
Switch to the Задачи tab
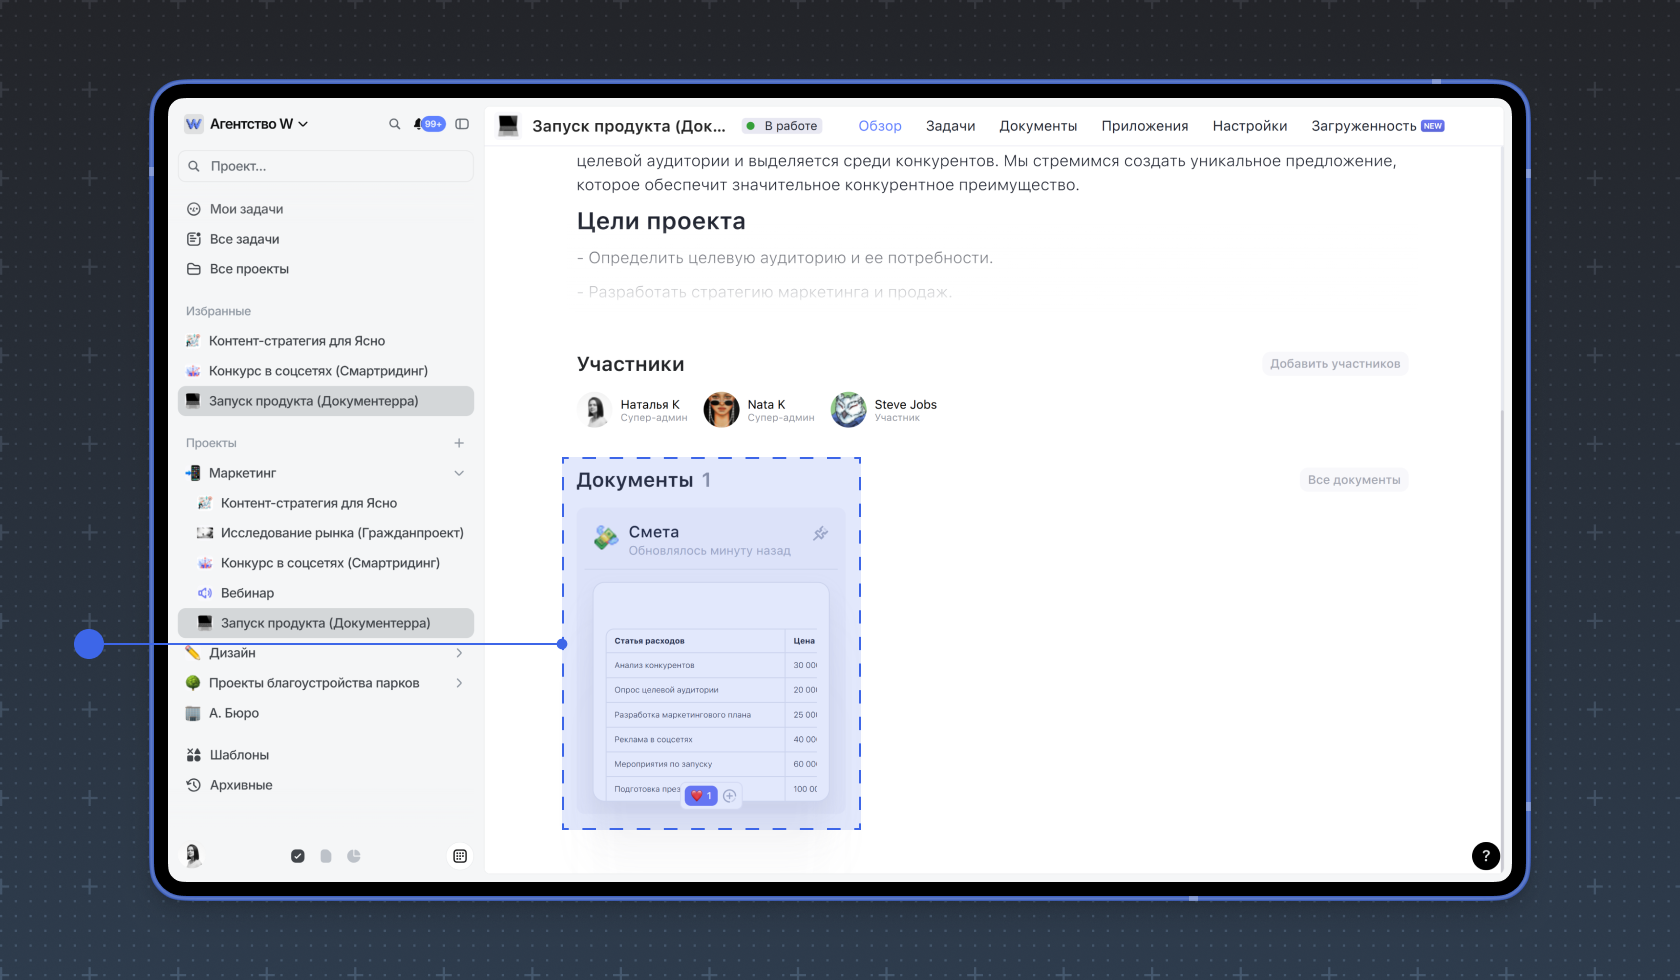[x=950, y=126]
